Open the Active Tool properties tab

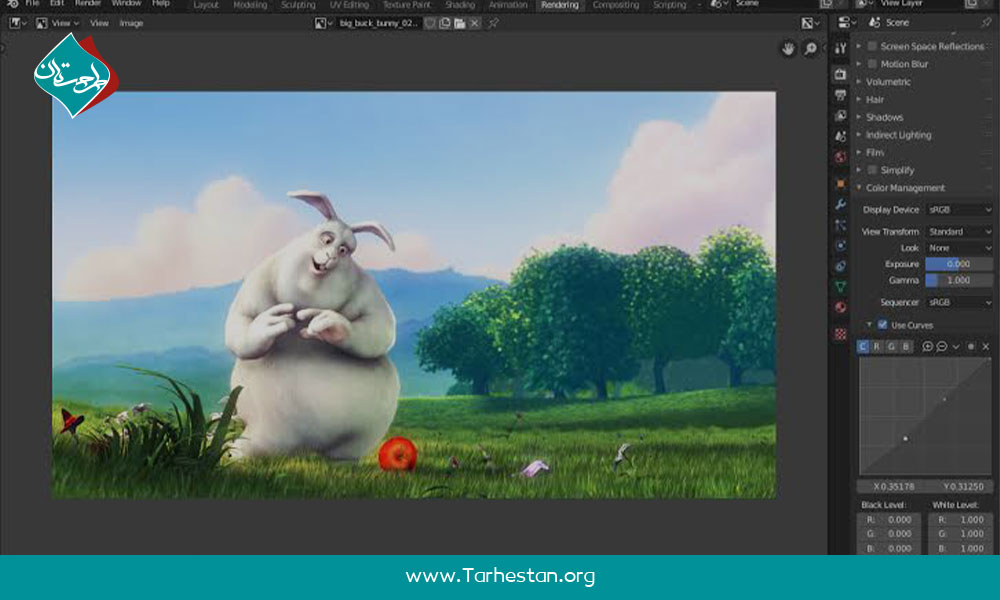click(x=841, y=48)
